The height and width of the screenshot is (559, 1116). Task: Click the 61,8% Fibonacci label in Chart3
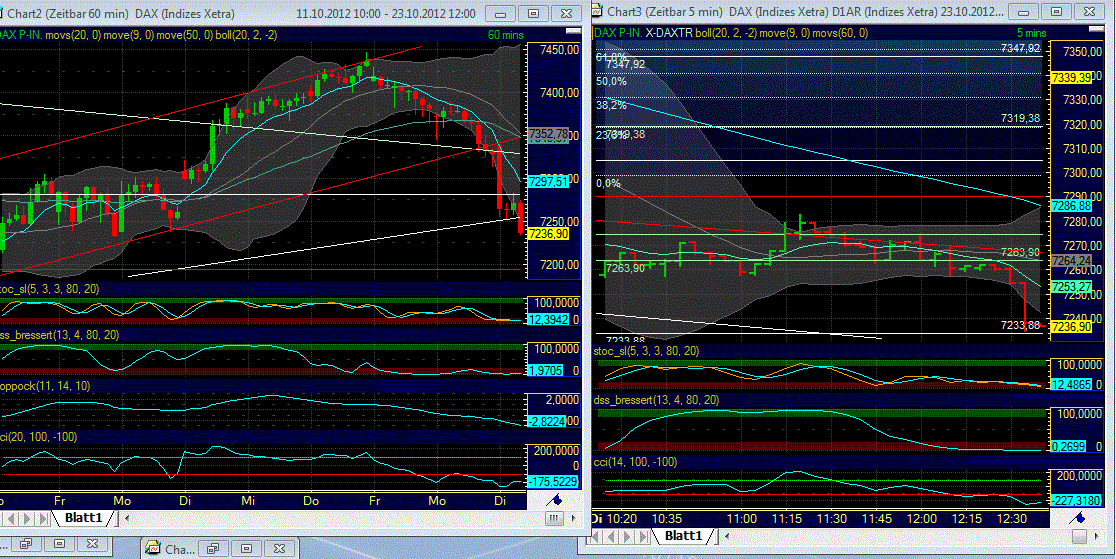click(611, 56)
